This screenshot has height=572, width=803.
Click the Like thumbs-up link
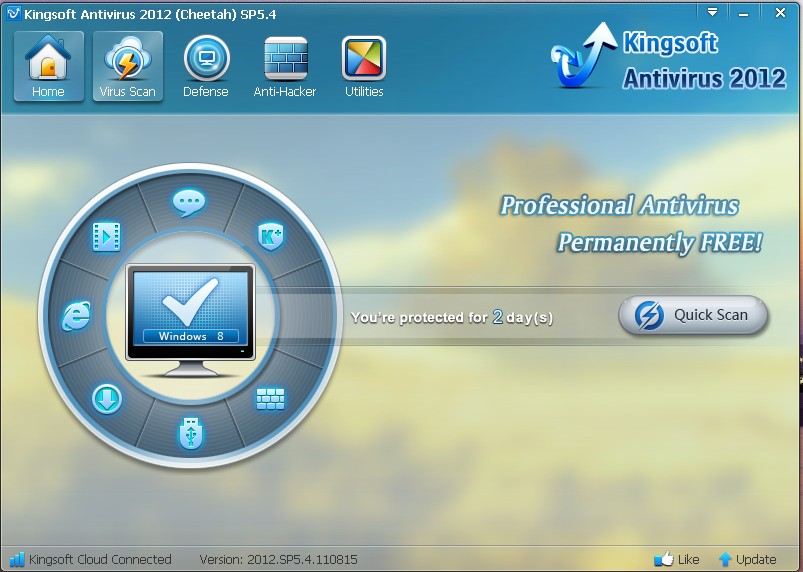click(x=677, y=559)
